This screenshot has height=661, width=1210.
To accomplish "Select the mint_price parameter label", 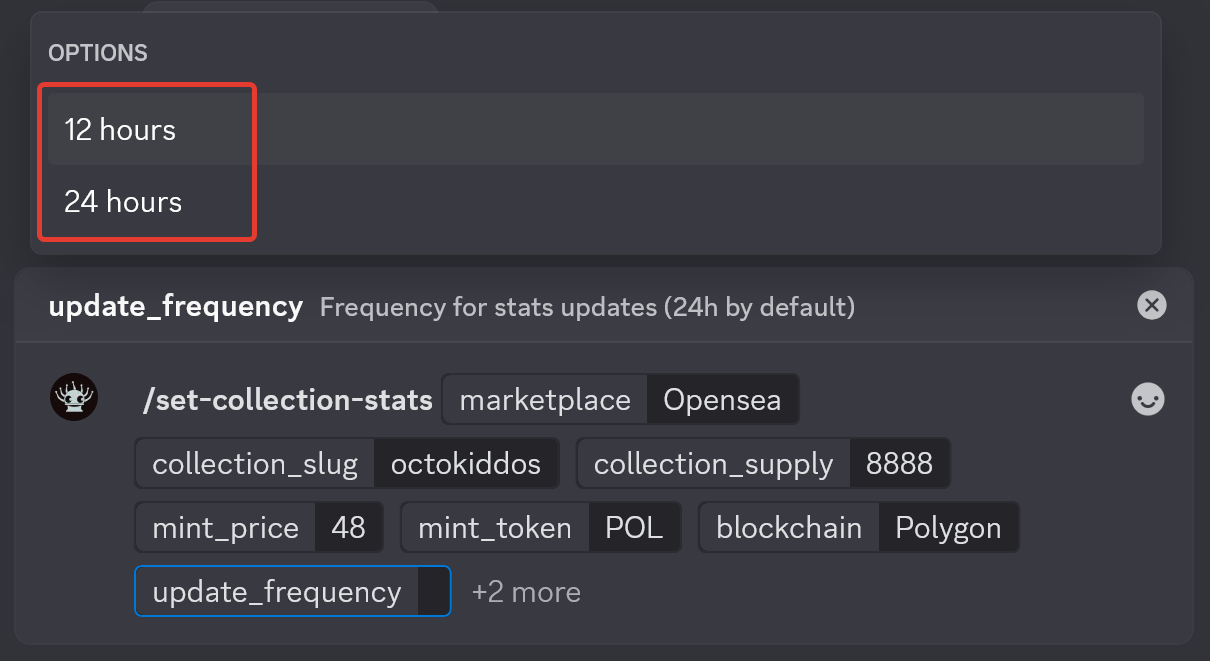I will [225, 527].
